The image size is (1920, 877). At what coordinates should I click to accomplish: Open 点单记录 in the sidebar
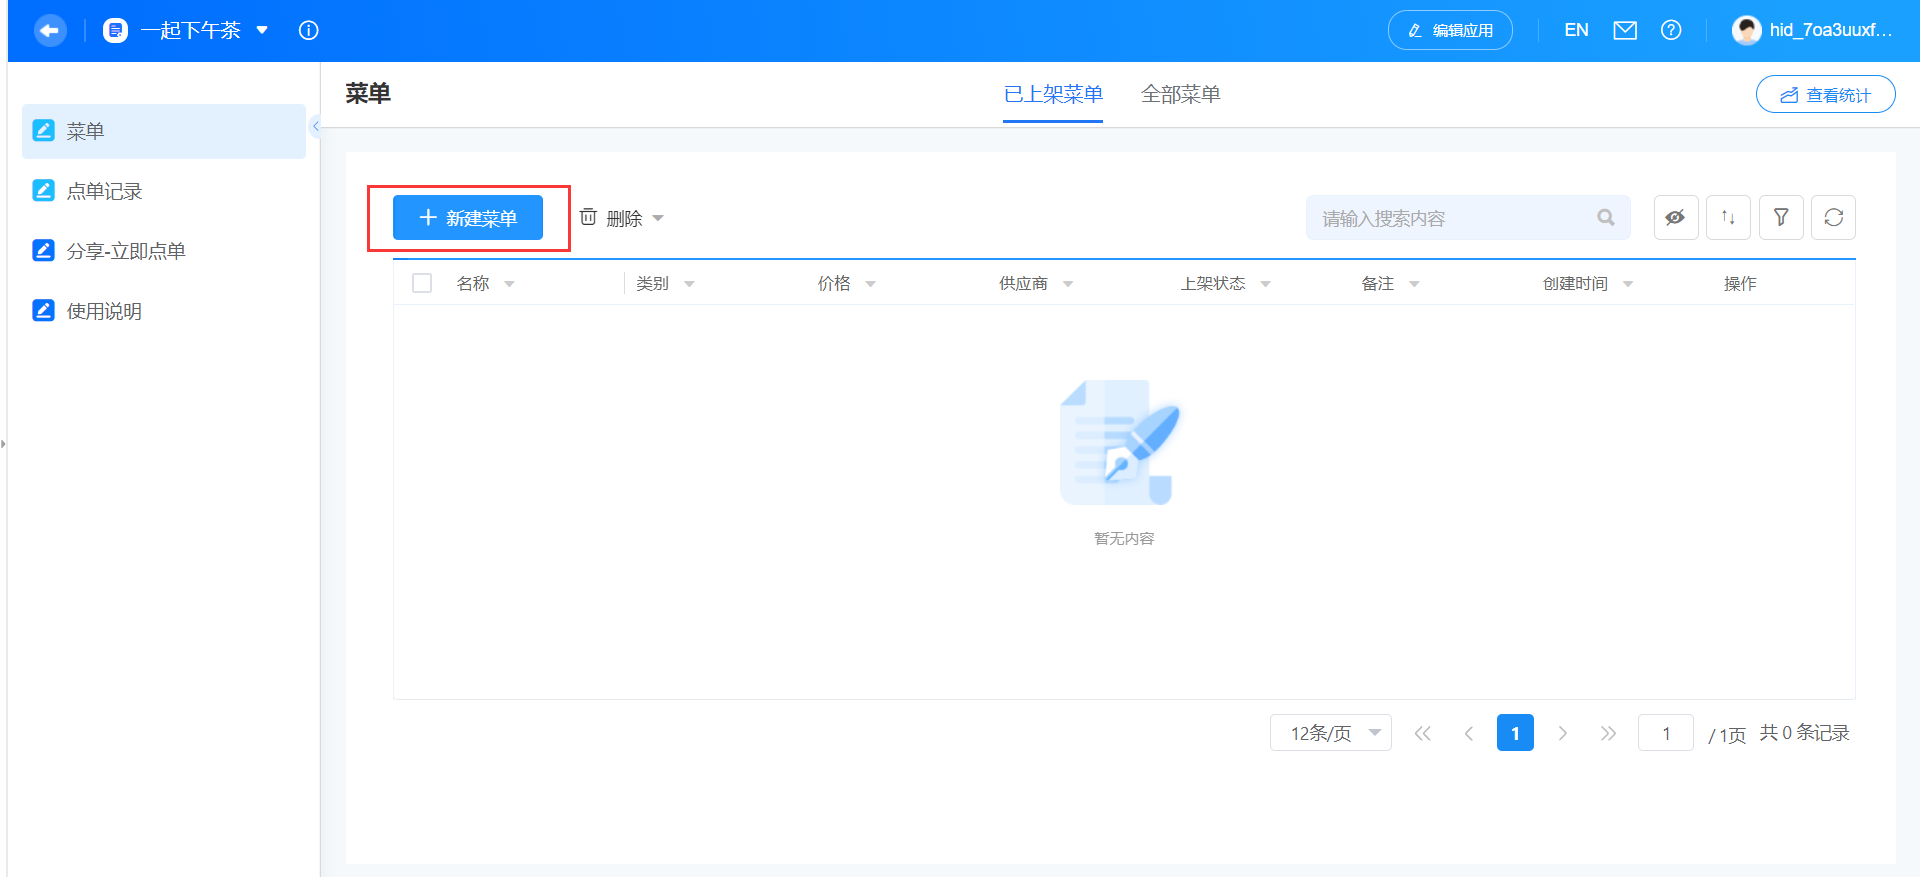tap(164, 191)
